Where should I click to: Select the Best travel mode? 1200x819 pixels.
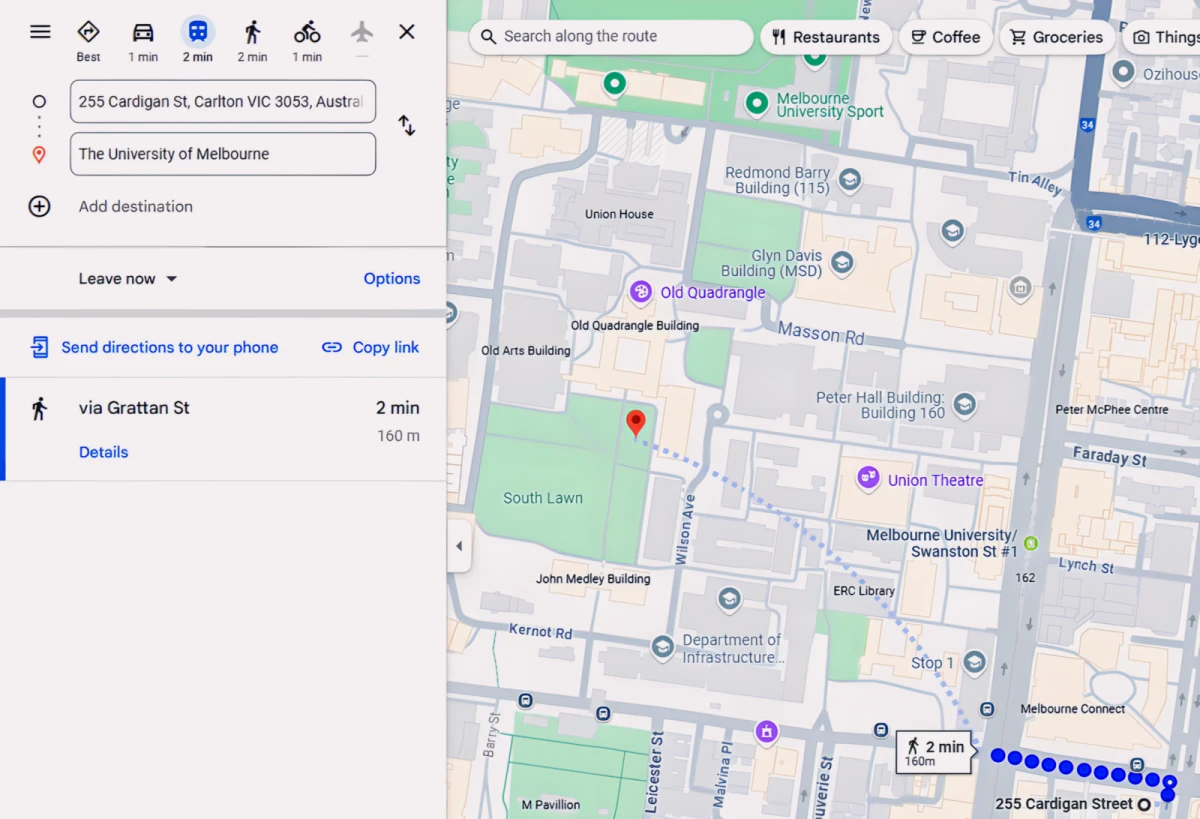click(x=89, y=40)
